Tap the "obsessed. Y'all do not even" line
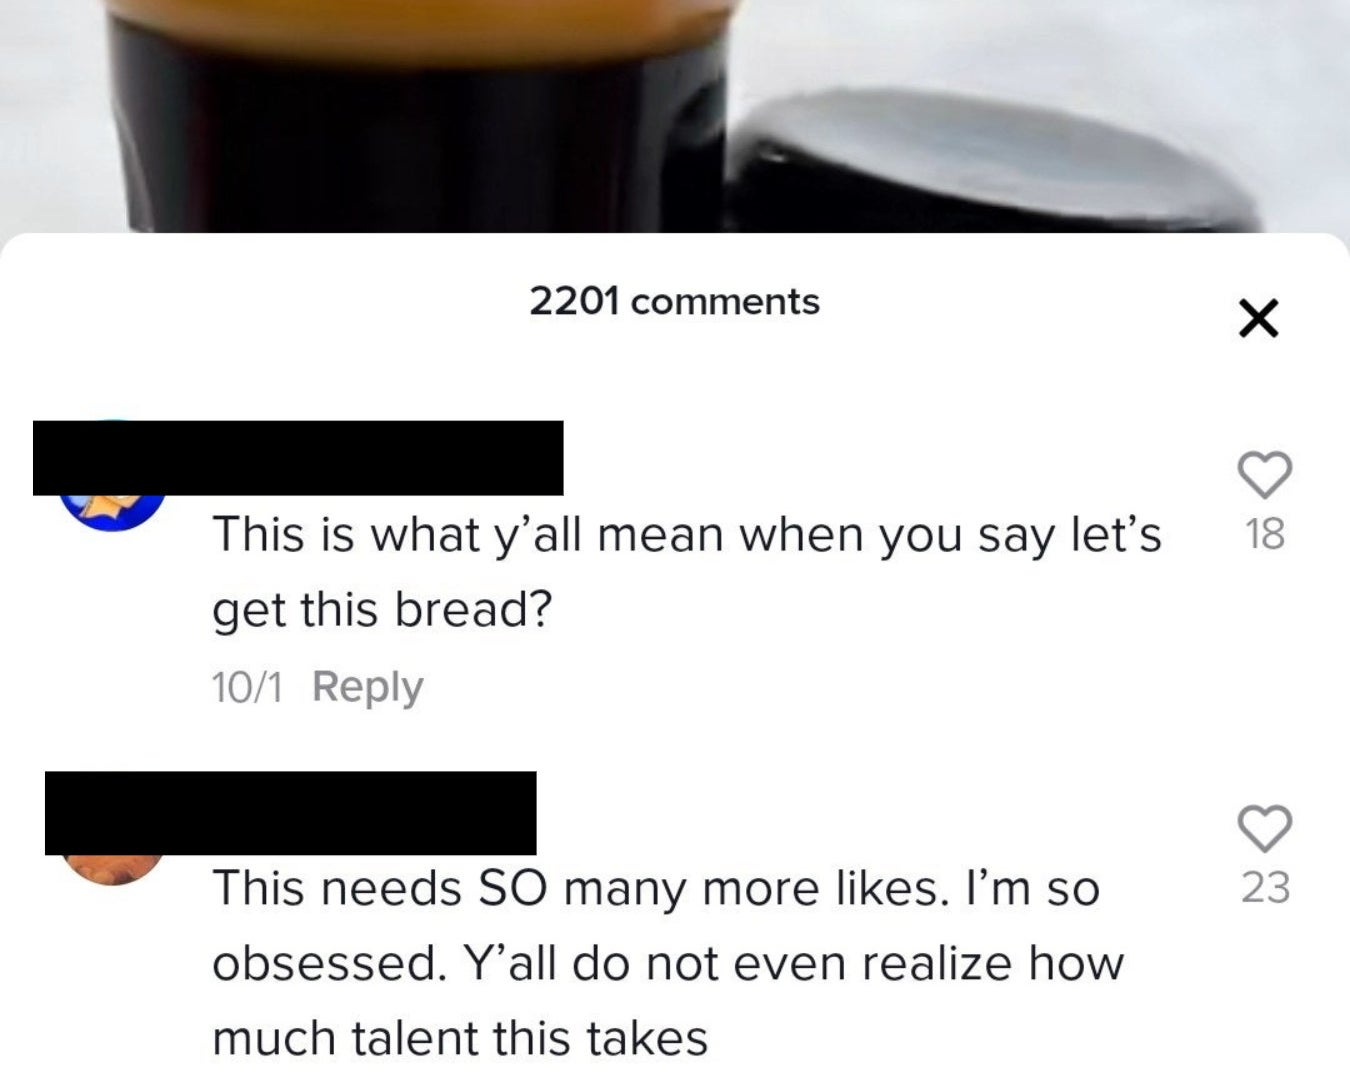This screenshot has height=1087, width=1350. [x=668, y=963]
